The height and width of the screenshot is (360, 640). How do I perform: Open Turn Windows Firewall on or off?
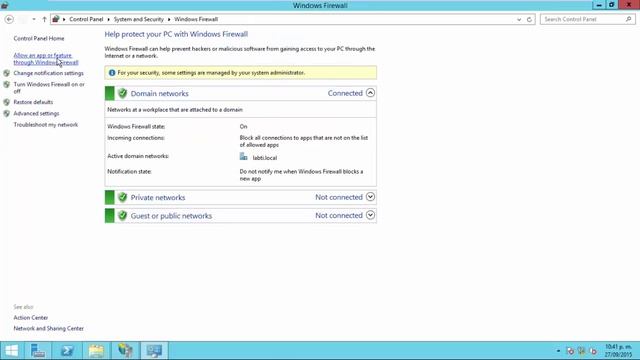pyautogui.click(x=49, y=88)
